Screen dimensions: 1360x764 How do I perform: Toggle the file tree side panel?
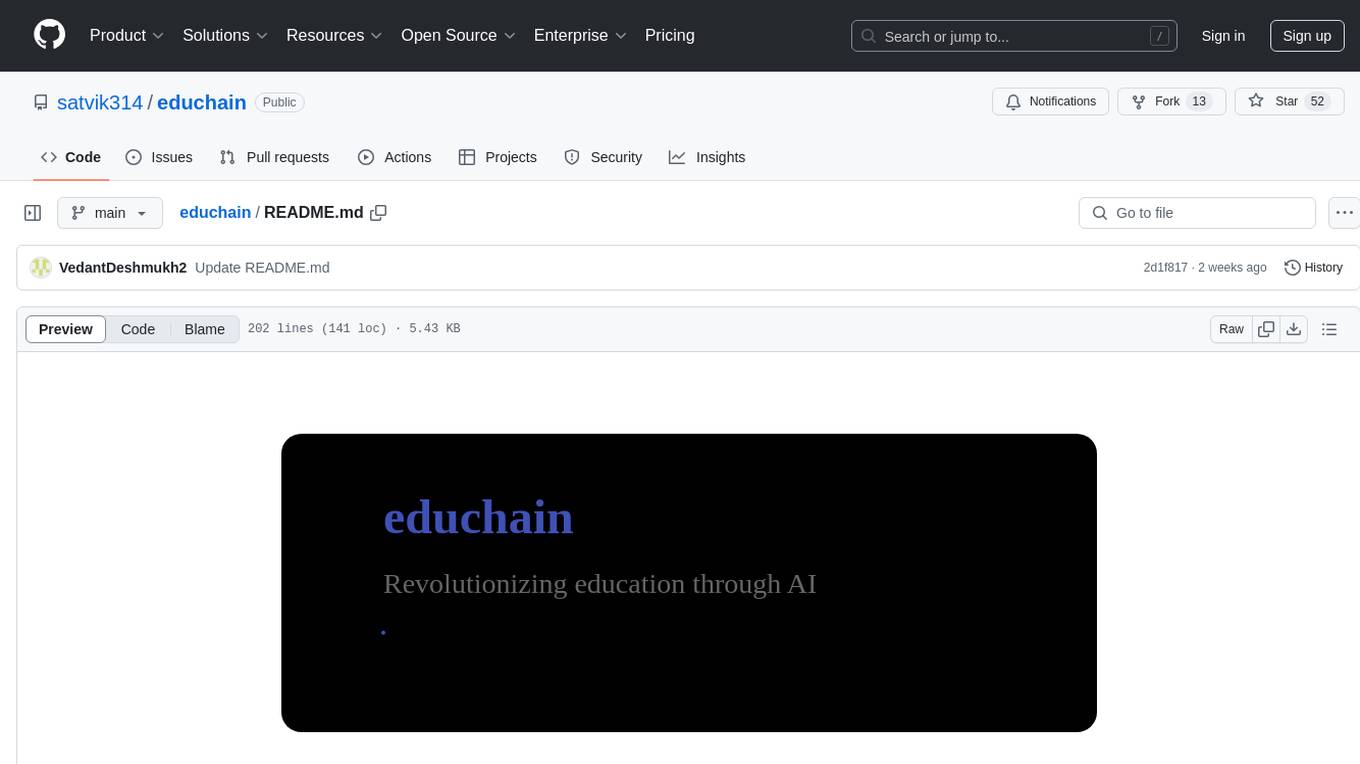click(x=33, y=213)
